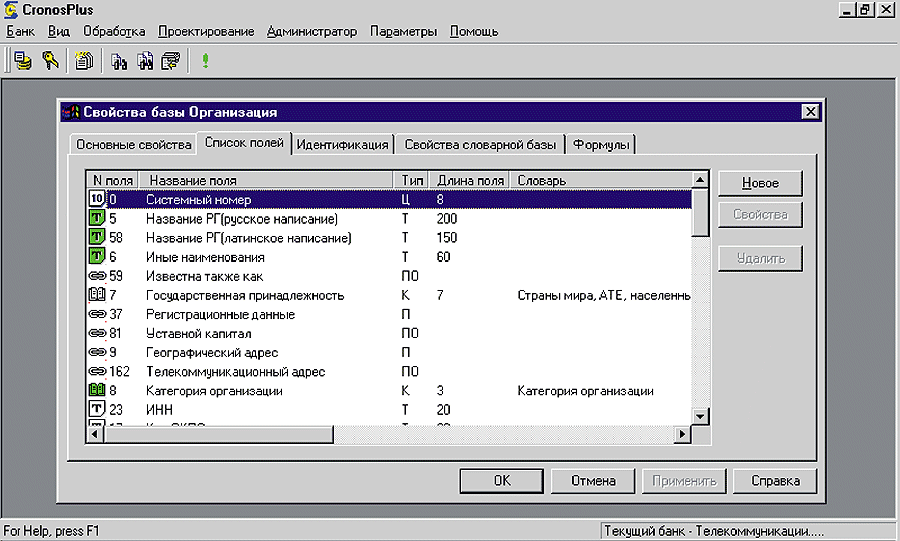Click the link icon of field 81
The image size is (900, 541).
97,333
